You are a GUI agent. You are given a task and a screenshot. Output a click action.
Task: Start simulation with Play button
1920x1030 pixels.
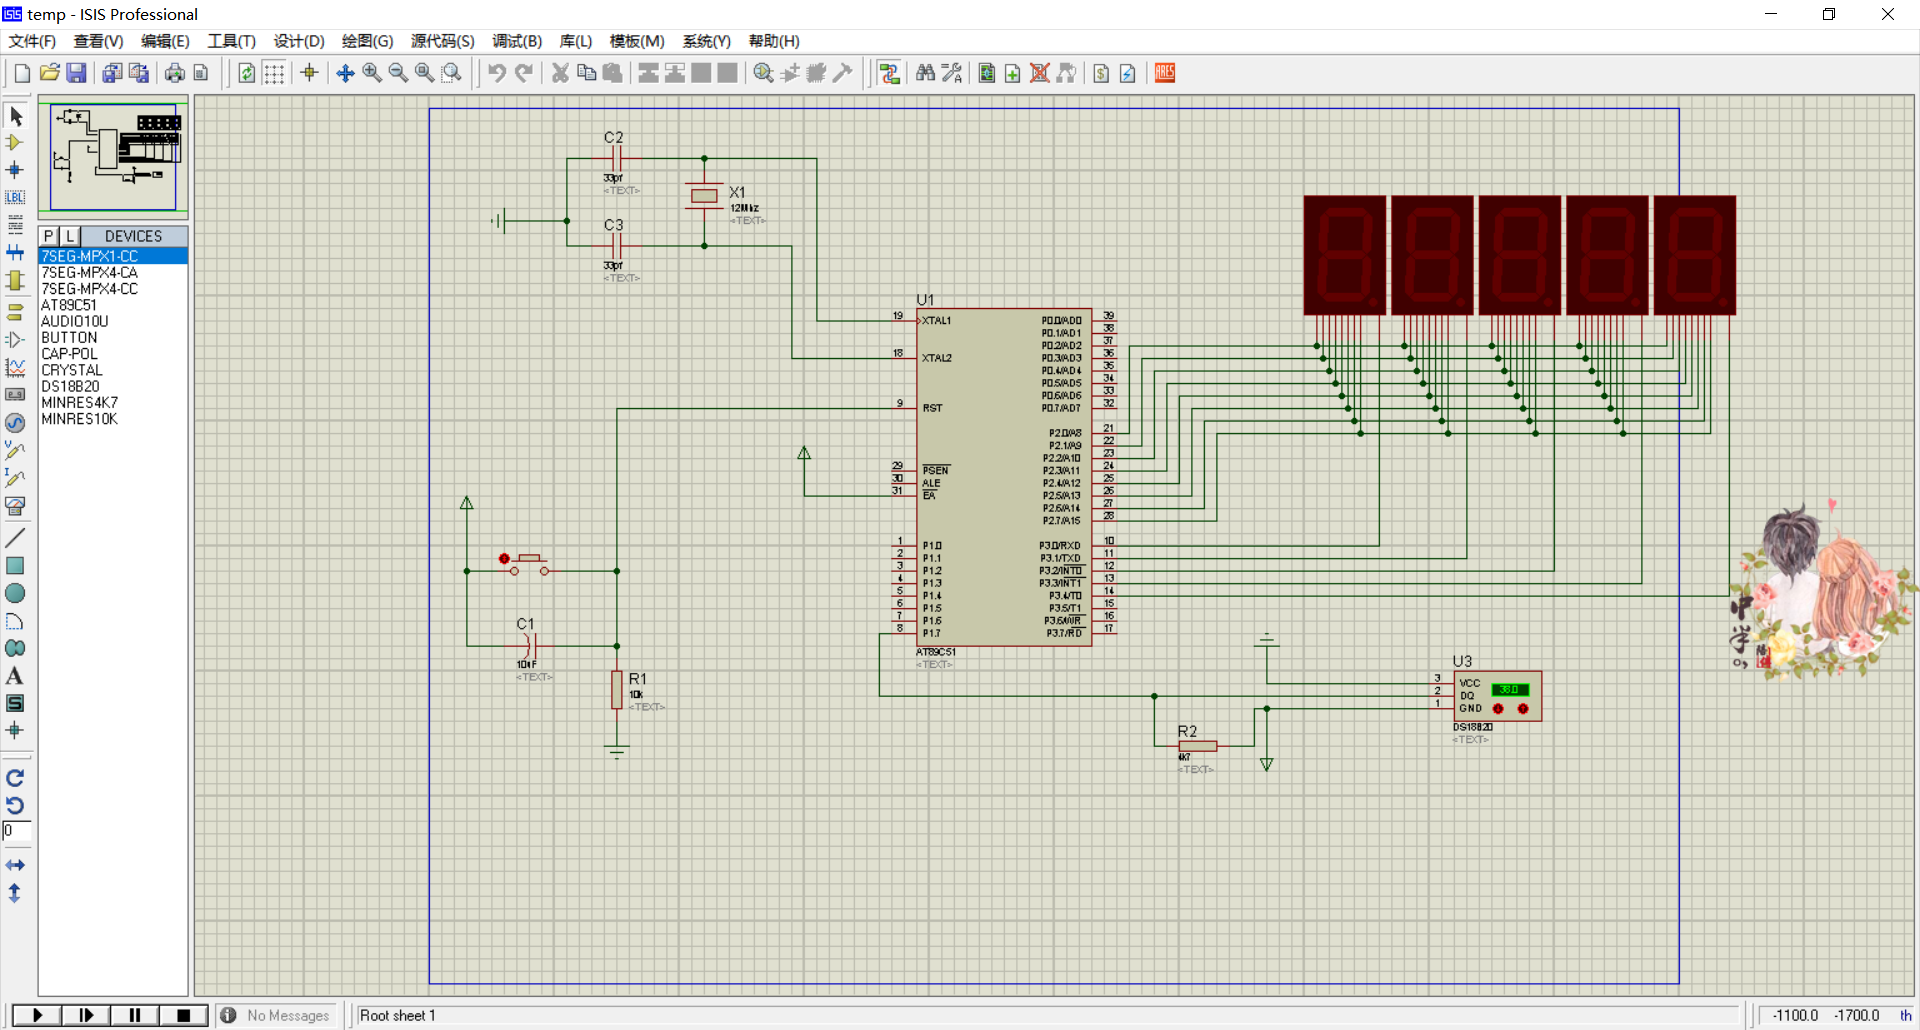click(x=37, y=1015)
